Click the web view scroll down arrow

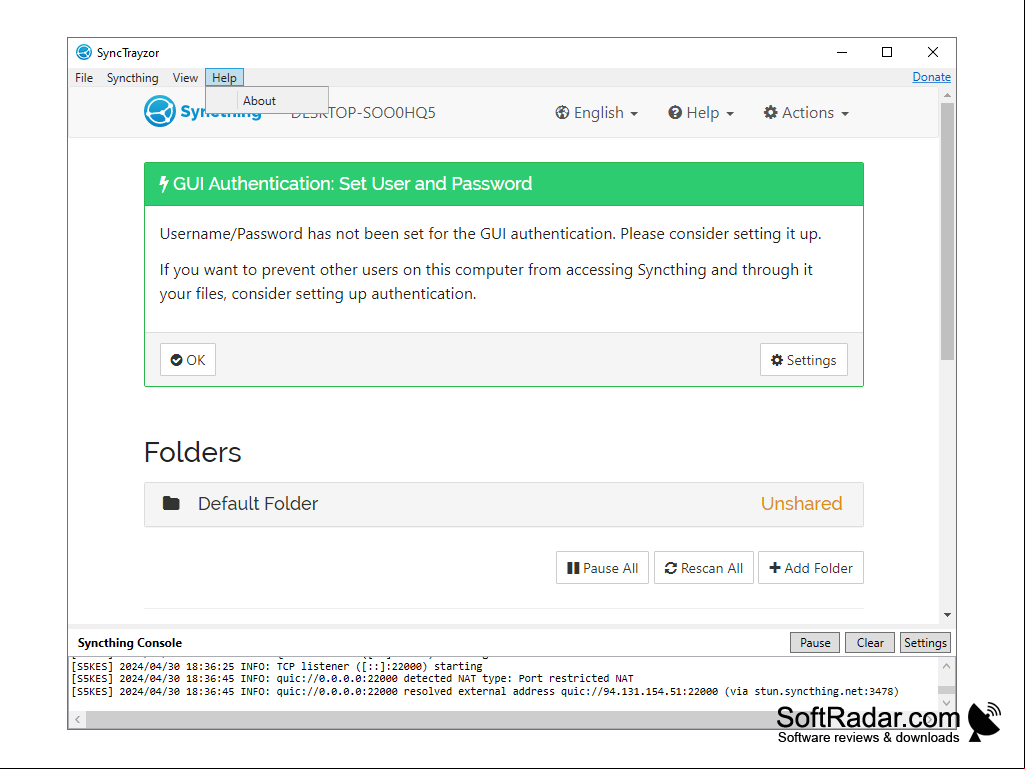[x=947, y=615]
